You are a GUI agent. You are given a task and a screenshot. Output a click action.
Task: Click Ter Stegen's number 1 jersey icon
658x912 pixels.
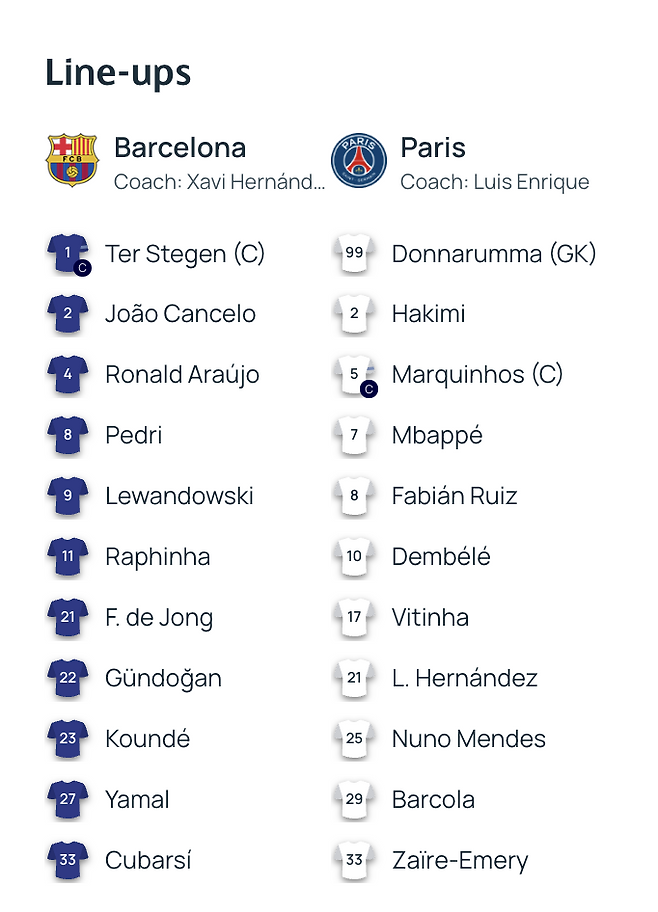(68, 254)
